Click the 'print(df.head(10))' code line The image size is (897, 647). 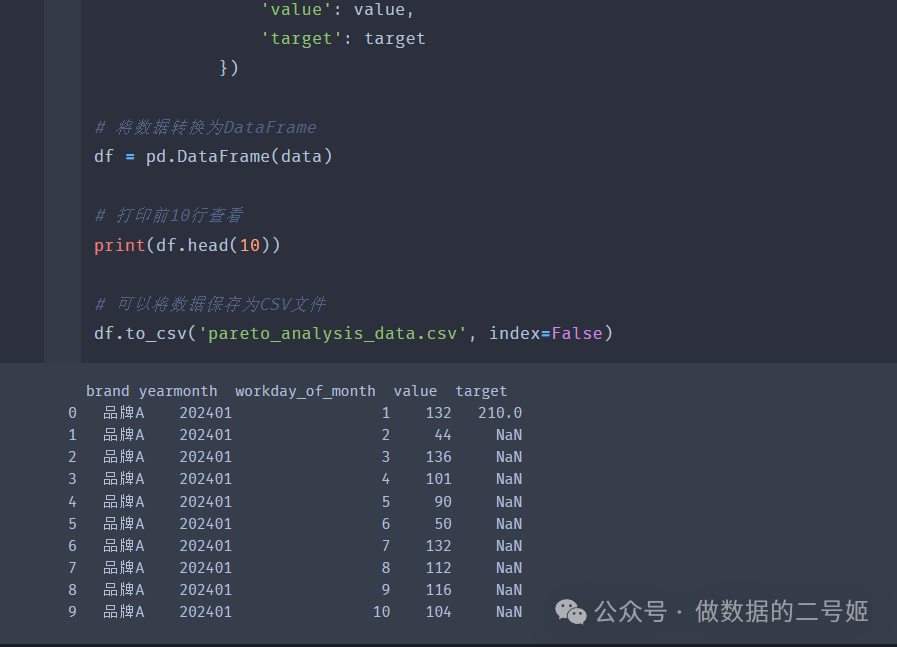pyautogui.click(x=187, y=245)
